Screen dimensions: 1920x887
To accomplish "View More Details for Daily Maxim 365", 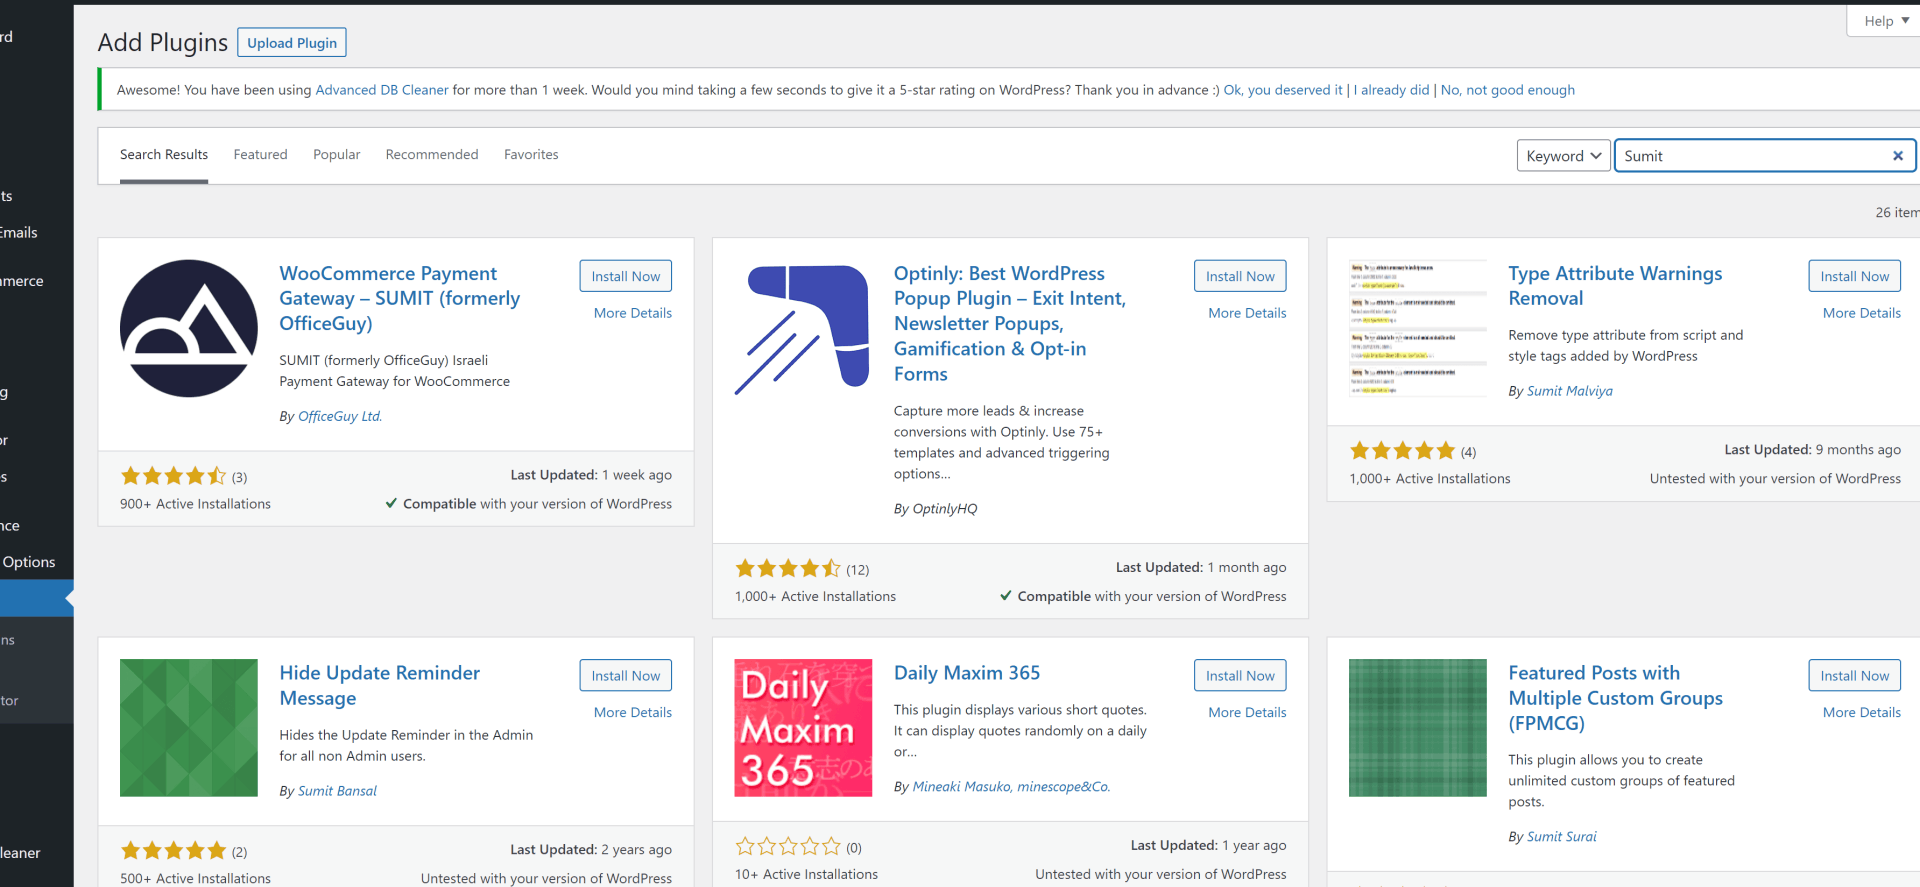I will point(1247,712).
